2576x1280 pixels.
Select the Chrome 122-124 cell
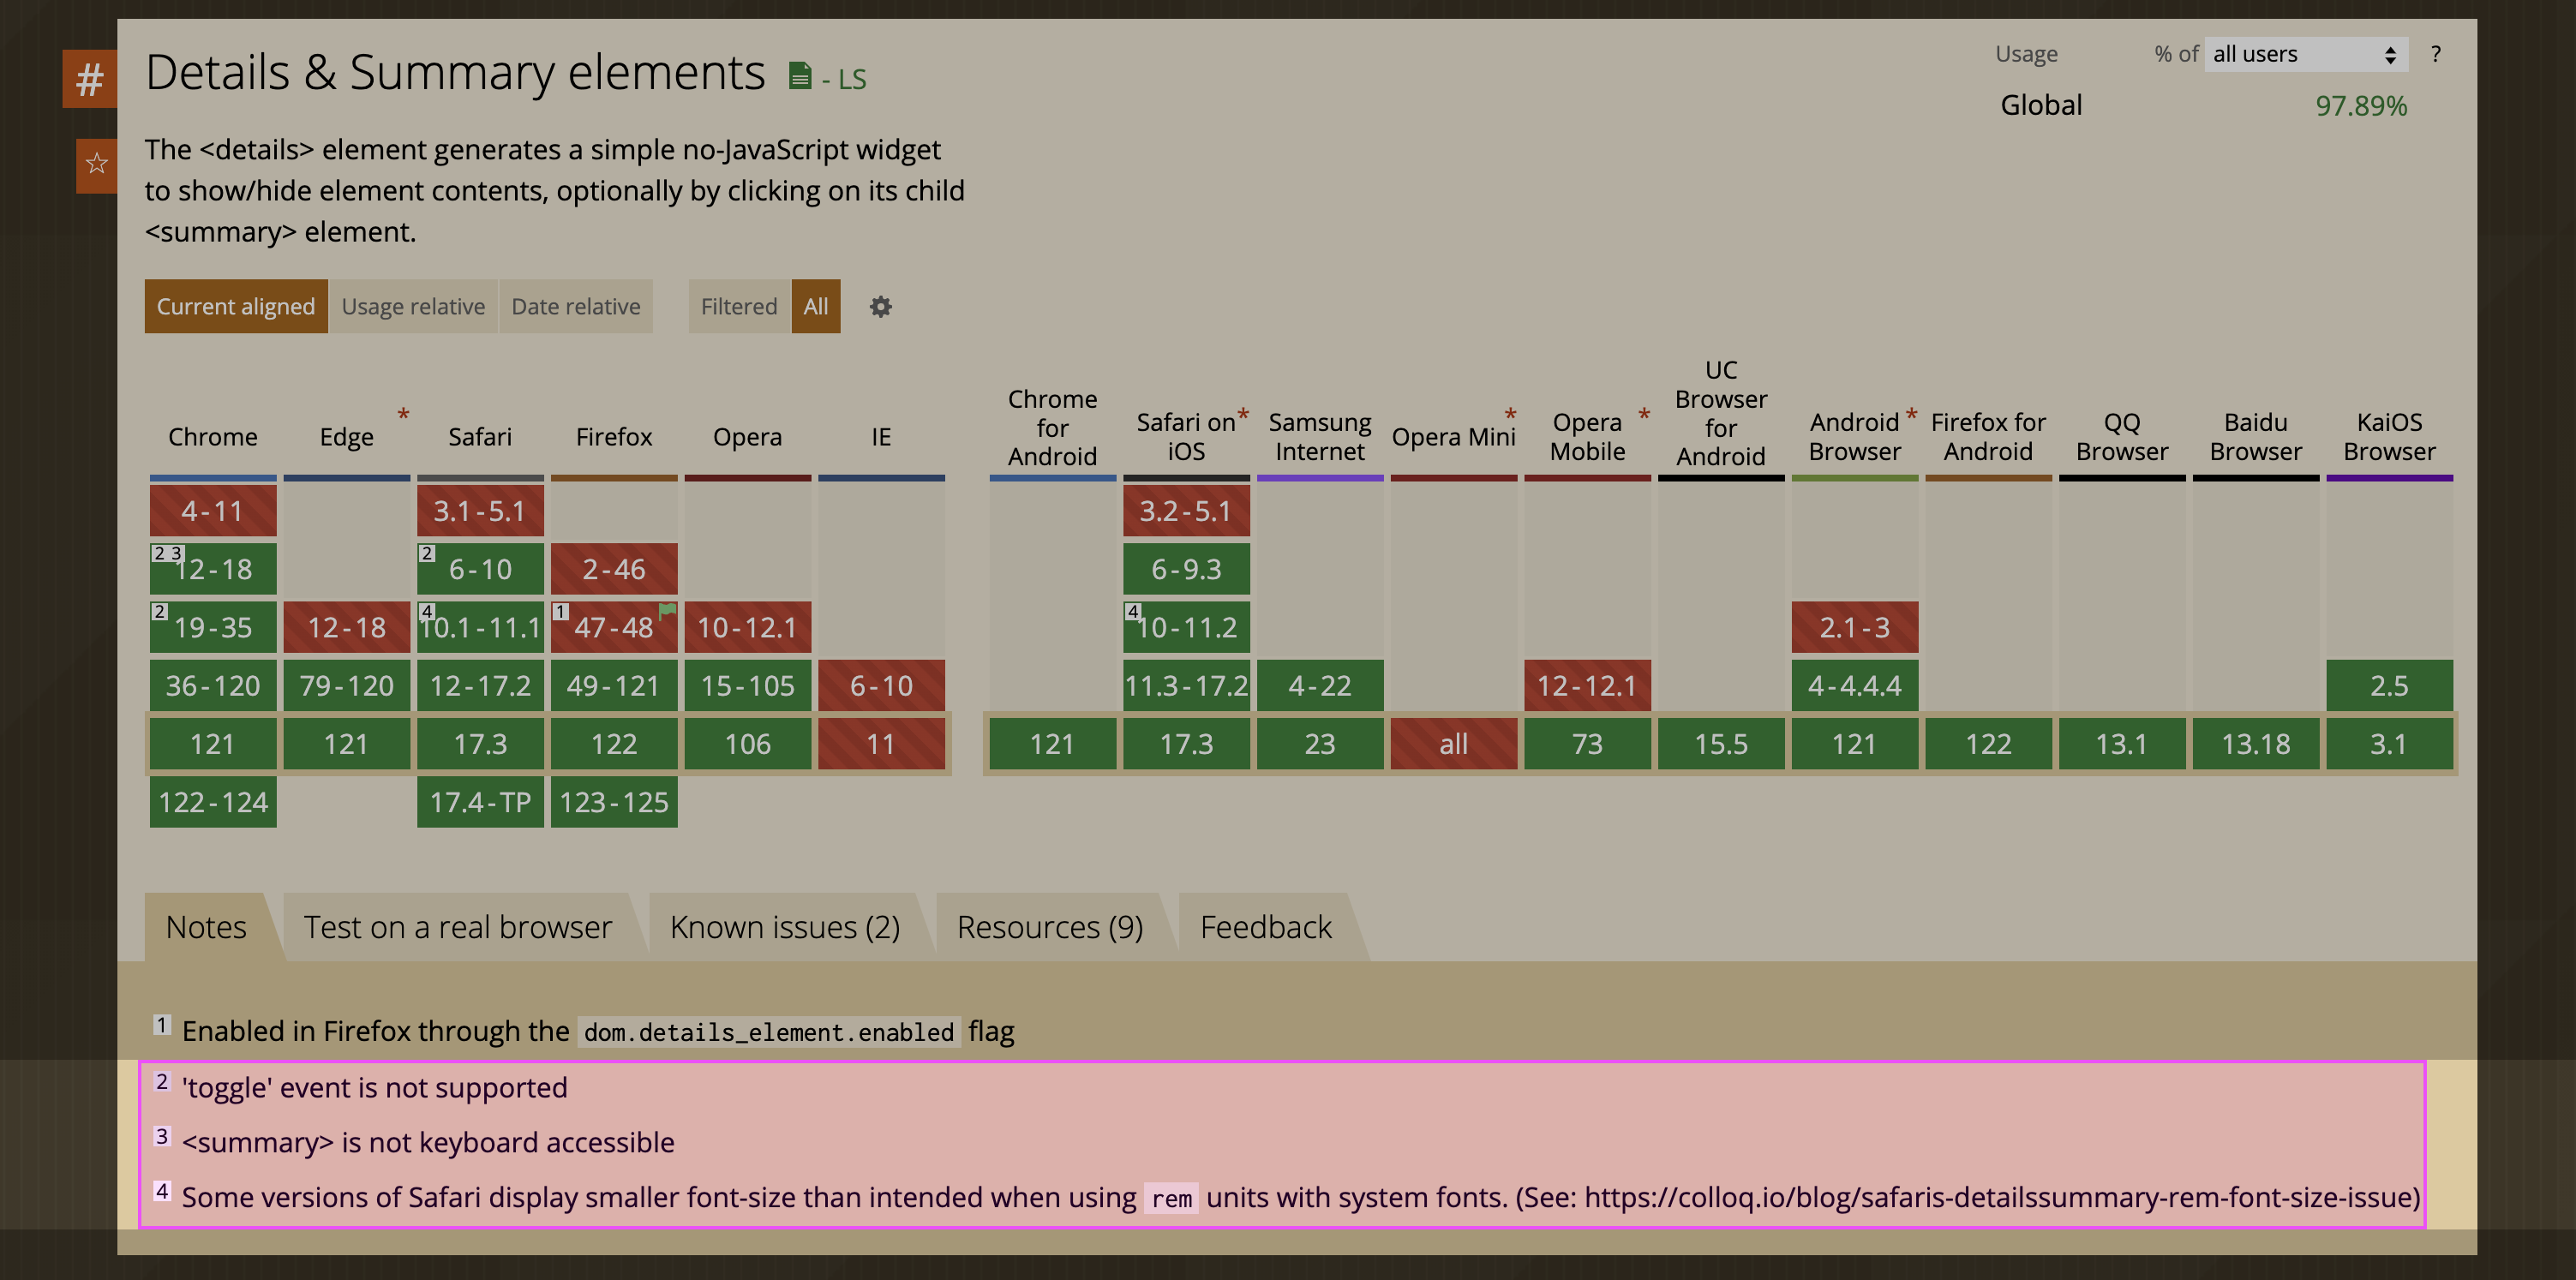(213, 802)
